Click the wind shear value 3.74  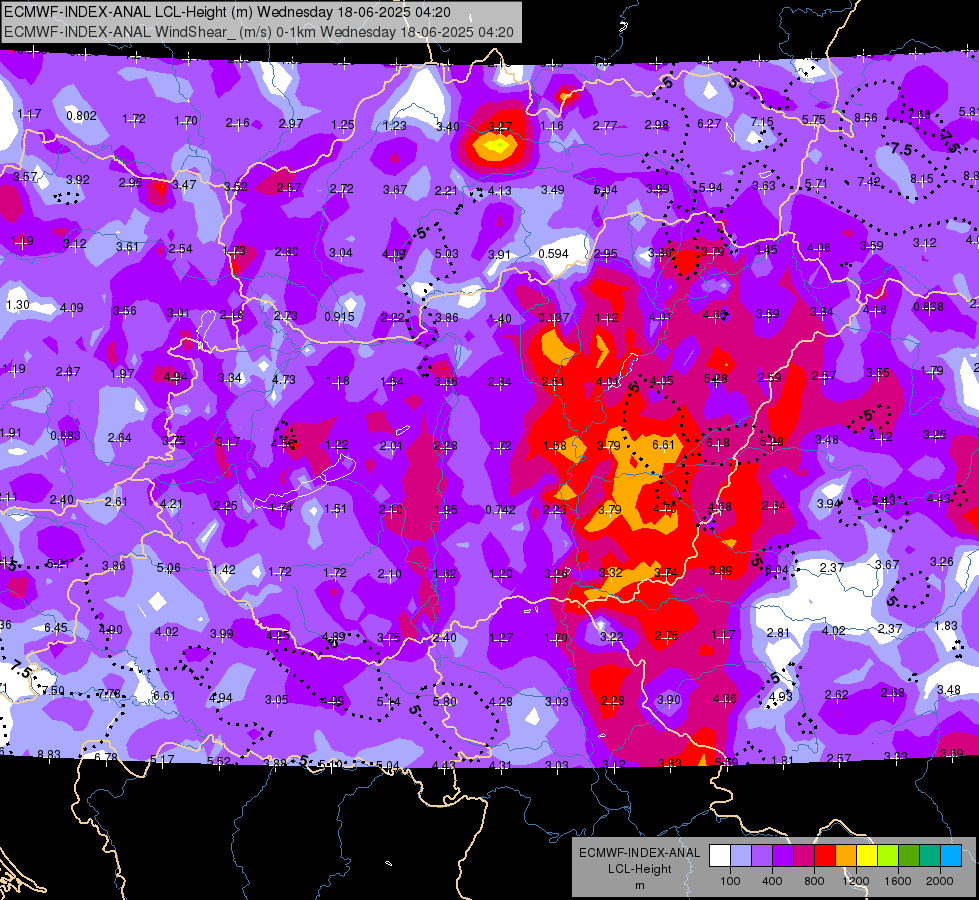click(666, 572)
